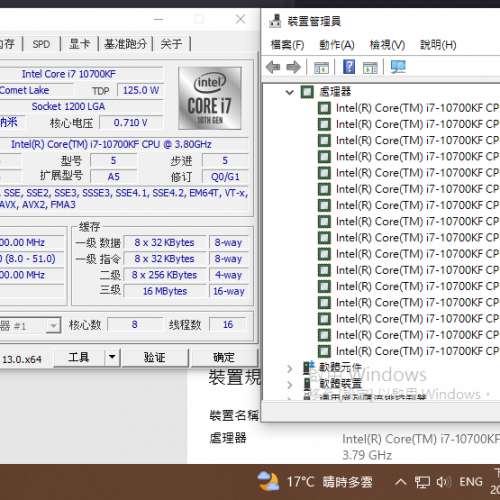Click '3.79 GHz' text in the Settings window
This screenshot has width=500, height=500.
(367, 455)
